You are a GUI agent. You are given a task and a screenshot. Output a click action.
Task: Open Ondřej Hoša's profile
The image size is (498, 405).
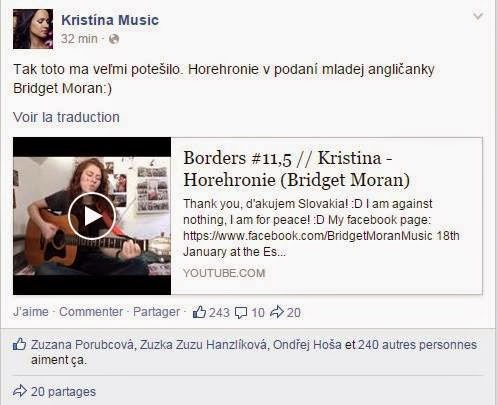(x=307, y=345)
